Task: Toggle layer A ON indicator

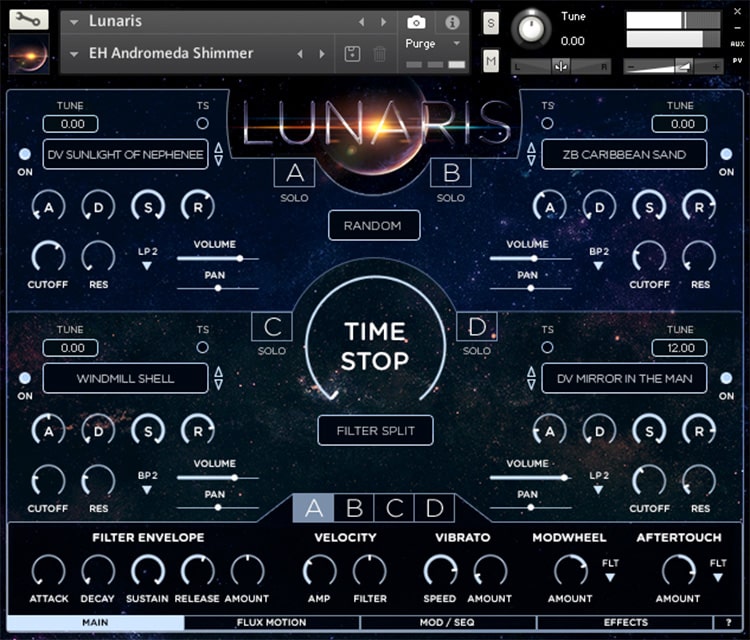Action: [x=25, y=154]
